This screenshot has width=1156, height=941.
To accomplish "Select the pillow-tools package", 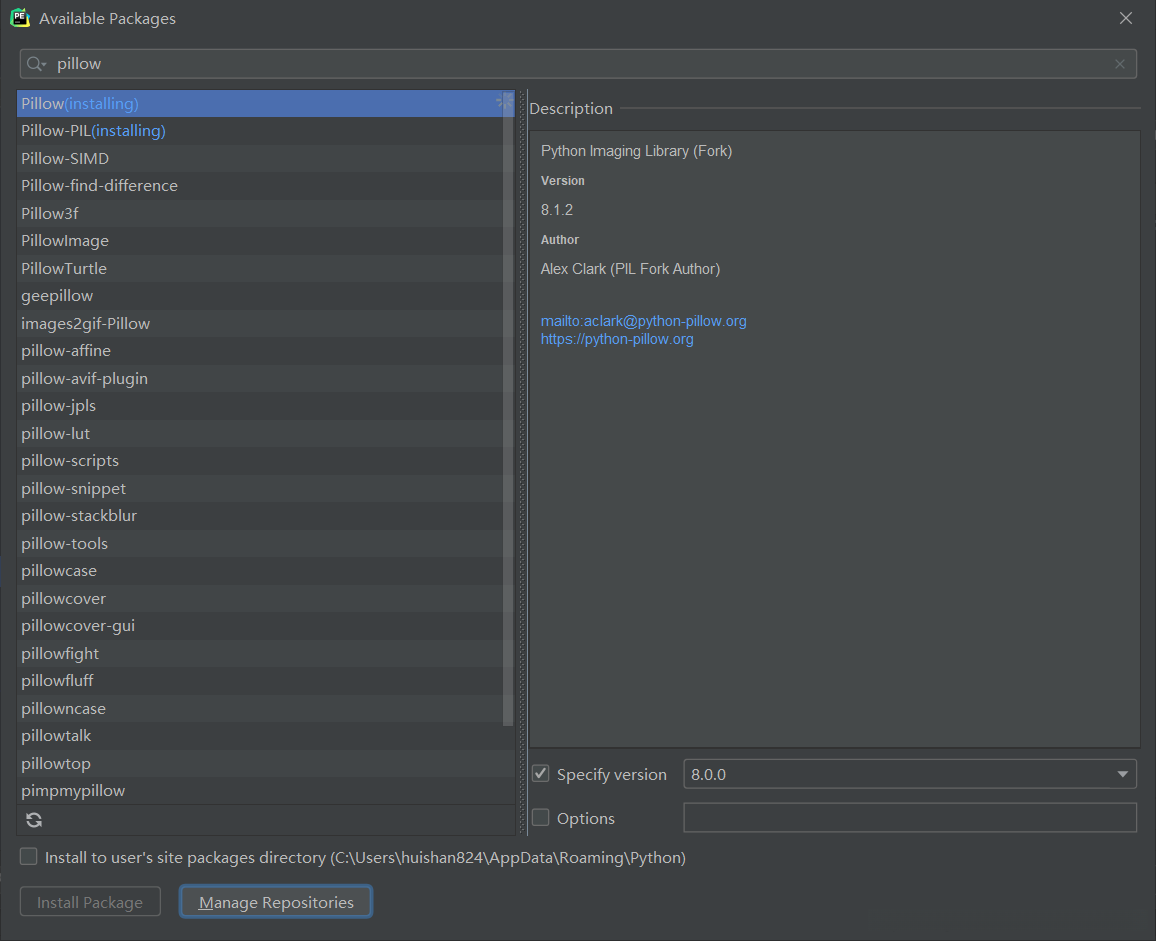I will point(265,544).
